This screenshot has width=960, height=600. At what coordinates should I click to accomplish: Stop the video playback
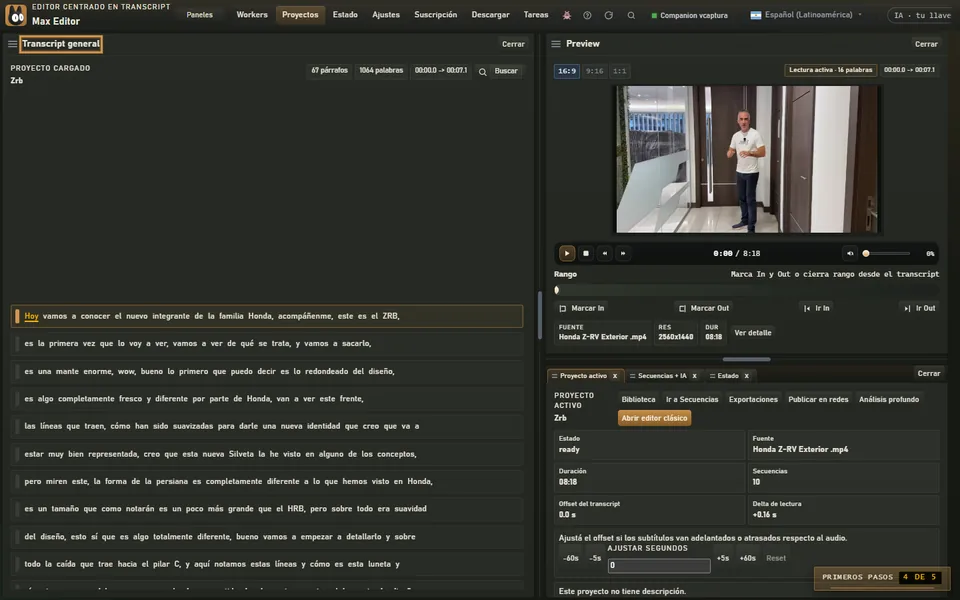(x=586, y=253)
